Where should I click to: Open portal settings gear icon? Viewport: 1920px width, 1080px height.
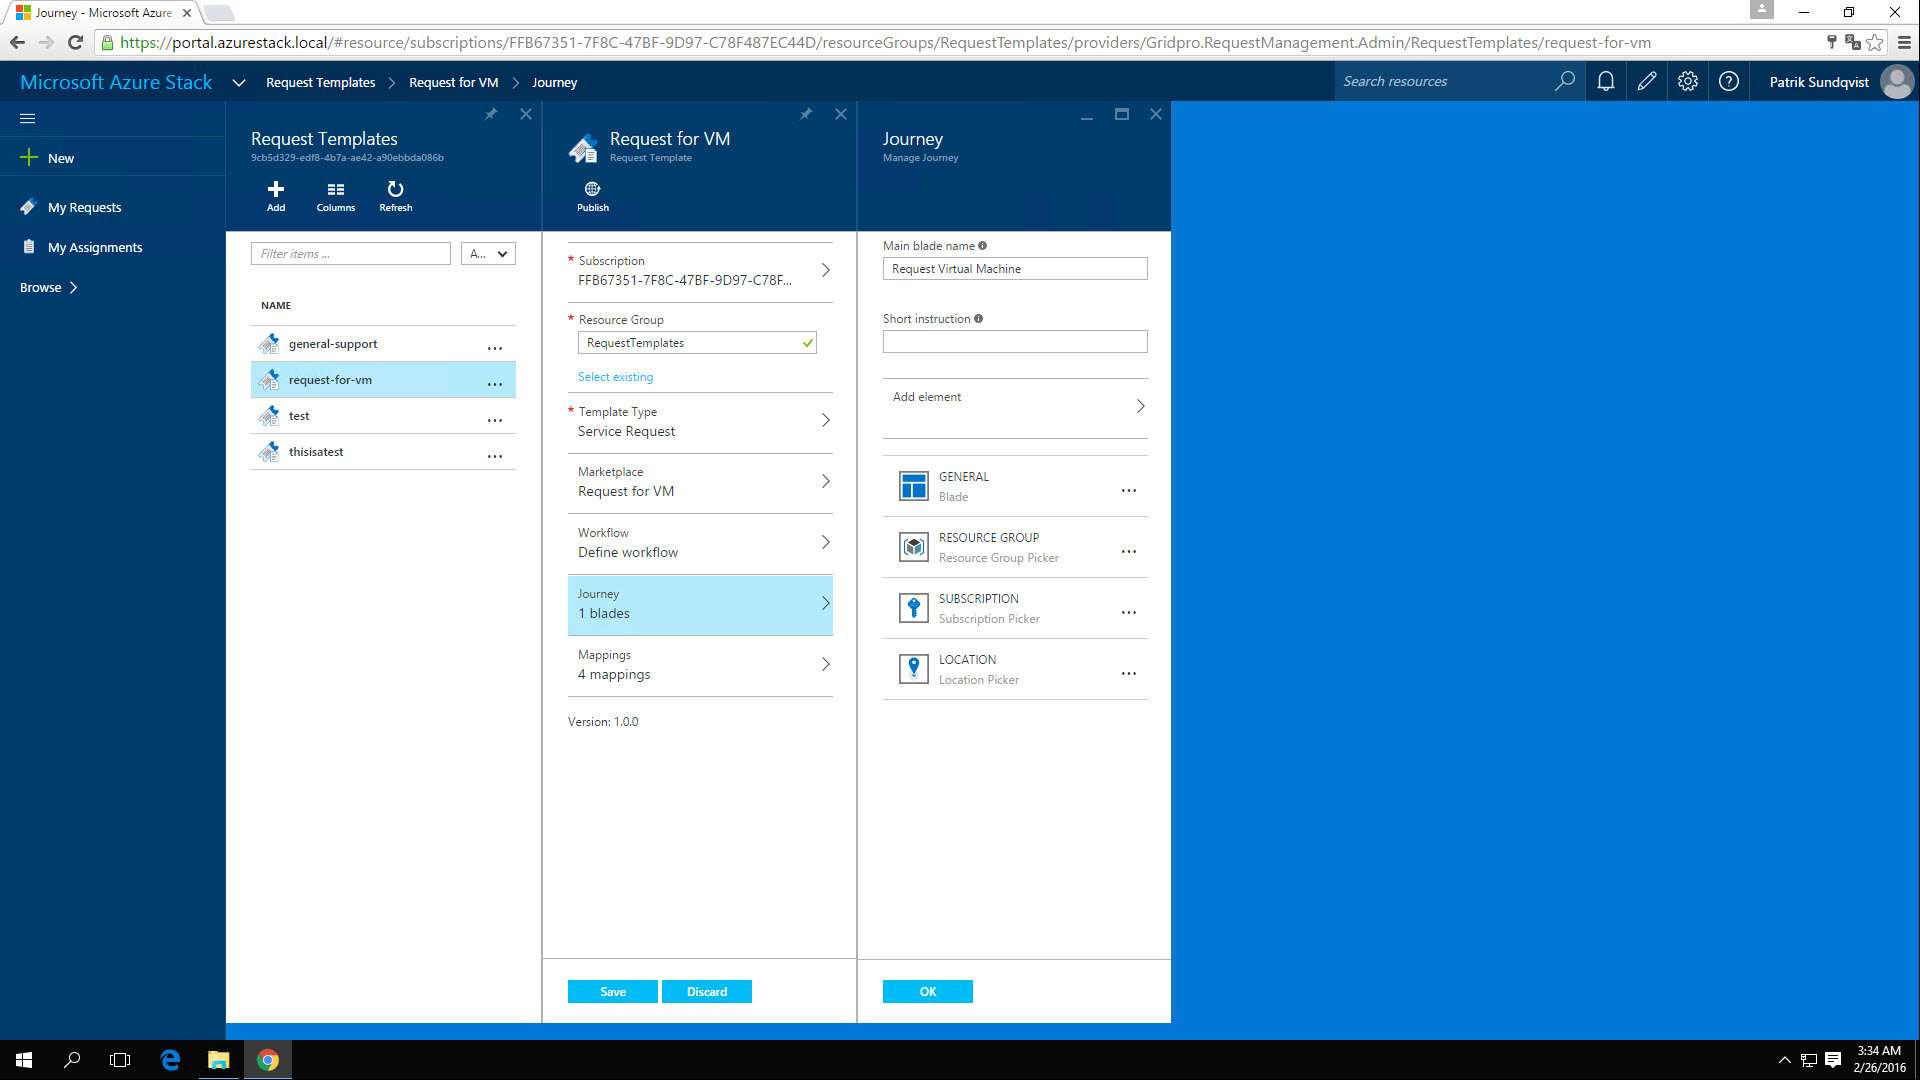point(1688,81)
